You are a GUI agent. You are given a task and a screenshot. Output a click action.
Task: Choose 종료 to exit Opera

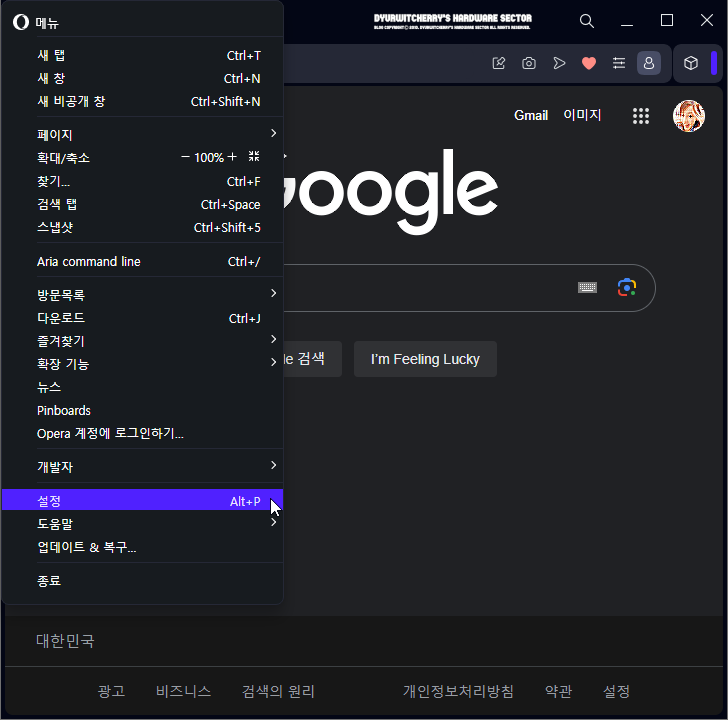(143, 581)
